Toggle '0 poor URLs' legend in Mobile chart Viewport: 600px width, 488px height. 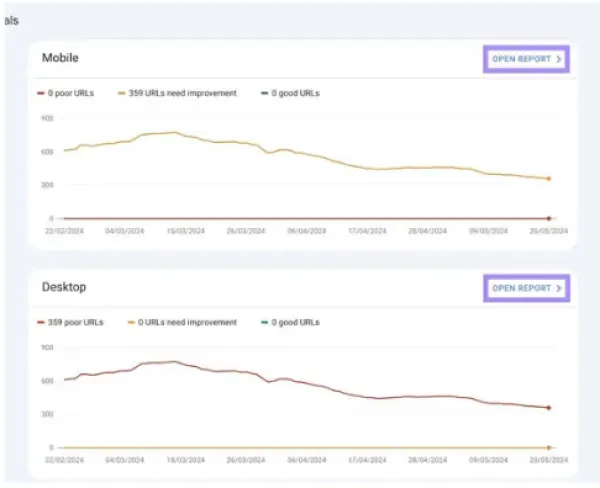pyautogui.click(x=65, y=93)
